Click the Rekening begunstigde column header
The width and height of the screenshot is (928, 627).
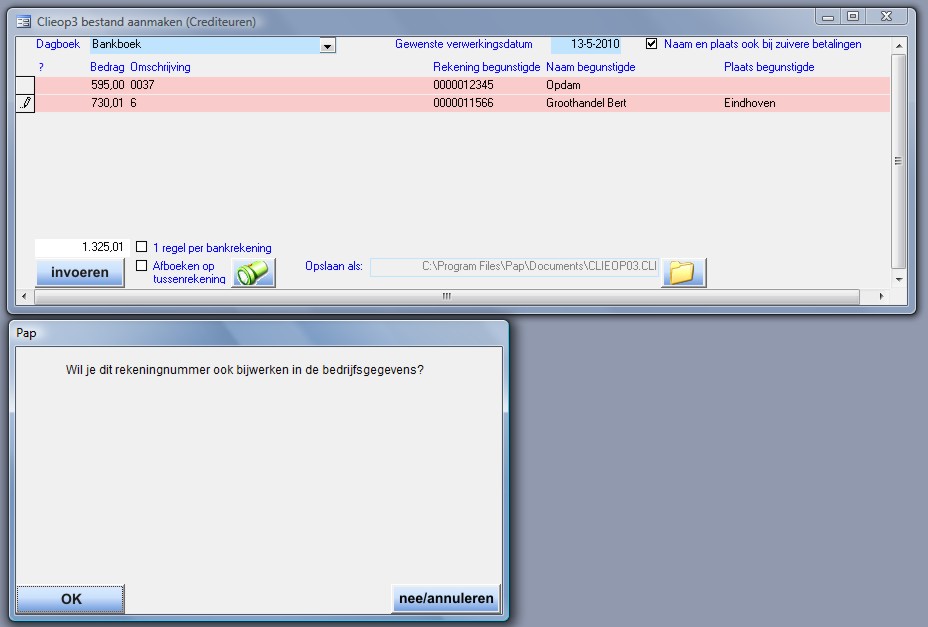tap(486, 67)
